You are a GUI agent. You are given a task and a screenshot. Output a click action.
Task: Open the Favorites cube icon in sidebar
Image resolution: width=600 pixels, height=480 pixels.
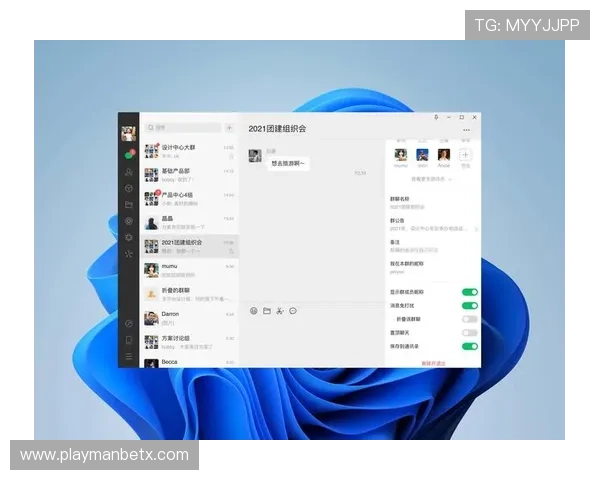point(129,188)
